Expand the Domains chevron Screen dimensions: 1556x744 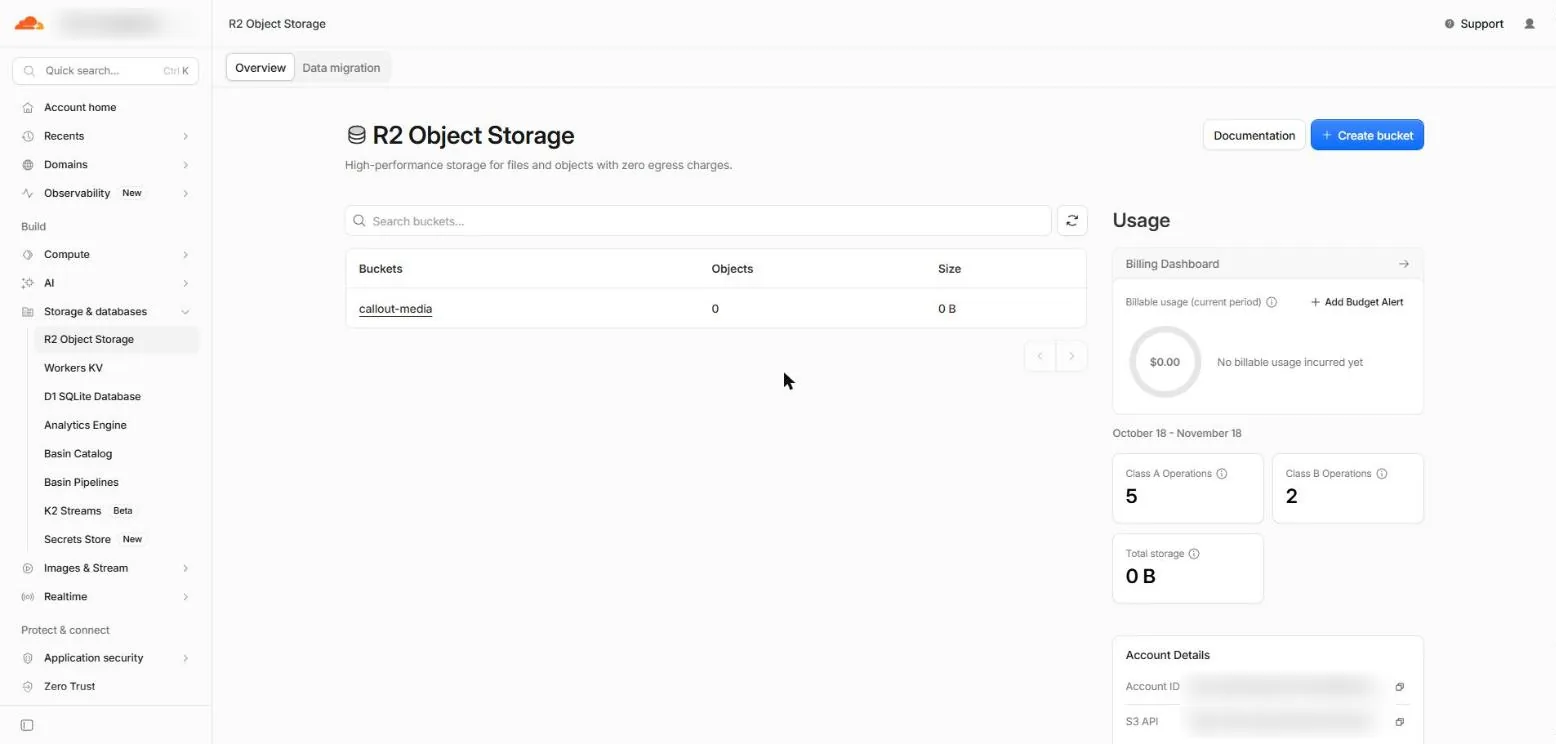click(x=186, y=164)
